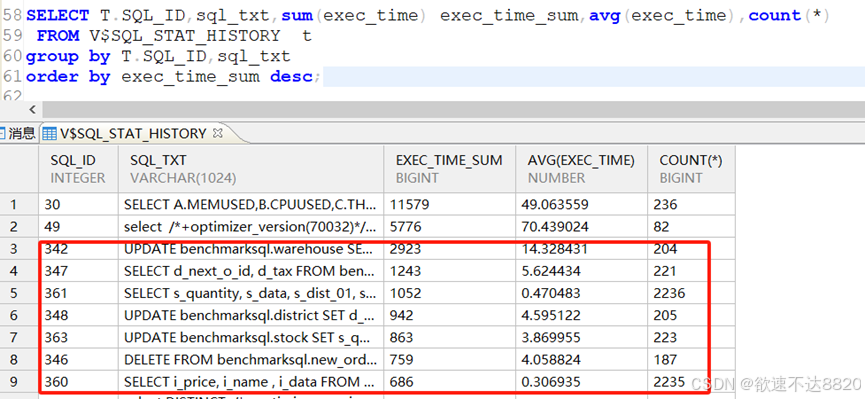The width and height of the screenshot is (865, 399).
Task: Click the EXEC_TIME_SUM value 1243
Action: (450, 271)
